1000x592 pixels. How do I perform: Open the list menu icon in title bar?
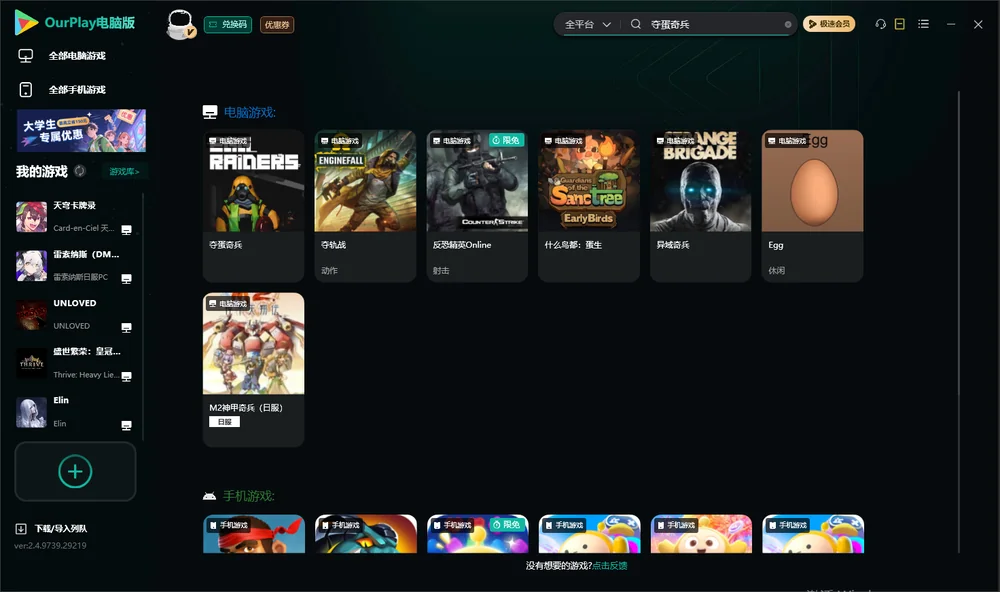[923, 24]
